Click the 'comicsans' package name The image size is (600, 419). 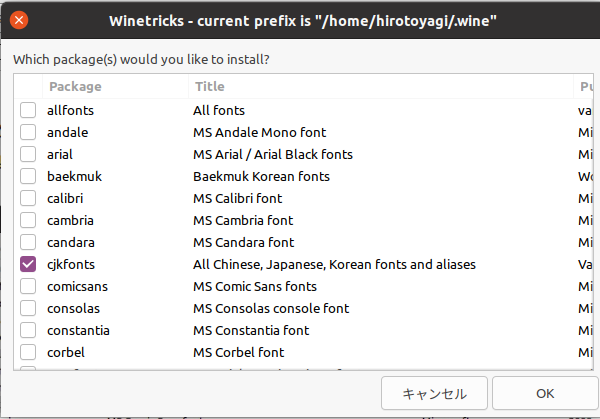[78, 287]
